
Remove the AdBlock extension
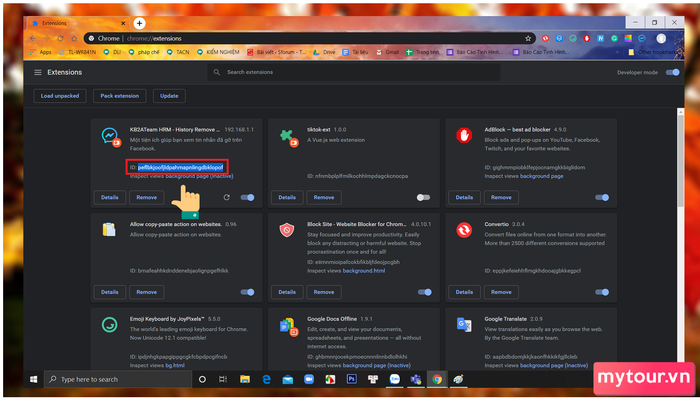tap(501, 197)
